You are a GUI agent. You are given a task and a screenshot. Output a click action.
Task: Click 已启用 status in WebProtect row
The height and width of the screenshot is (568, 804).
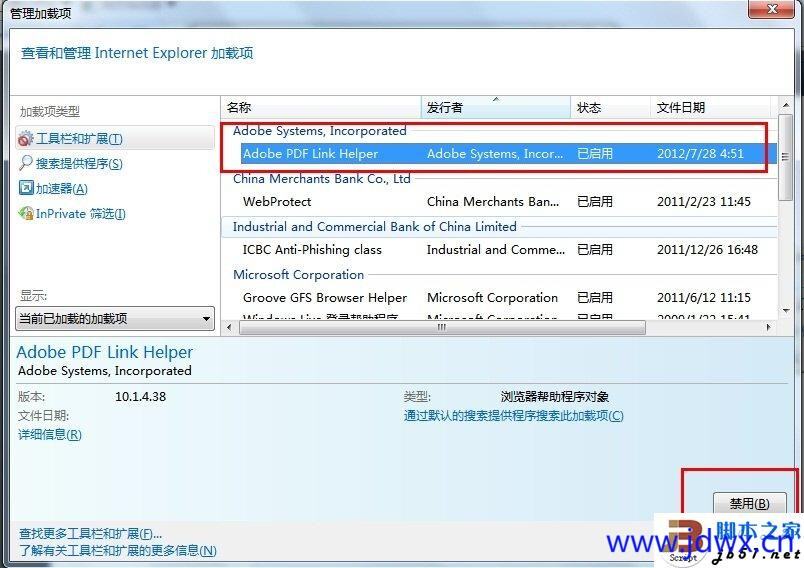(x=595, y=201)
